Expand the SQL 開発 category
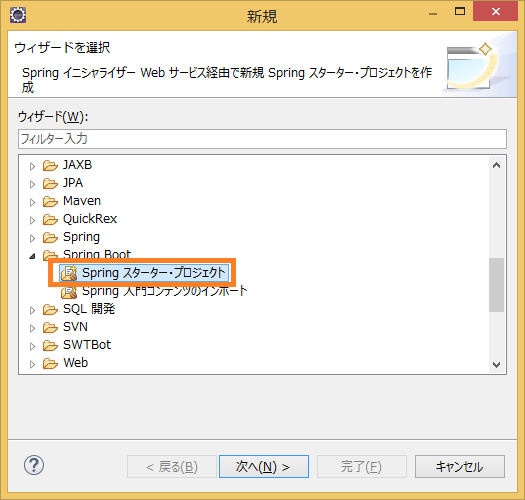The image size is (525, 500). pyautogui.click(x=32, y=310)
